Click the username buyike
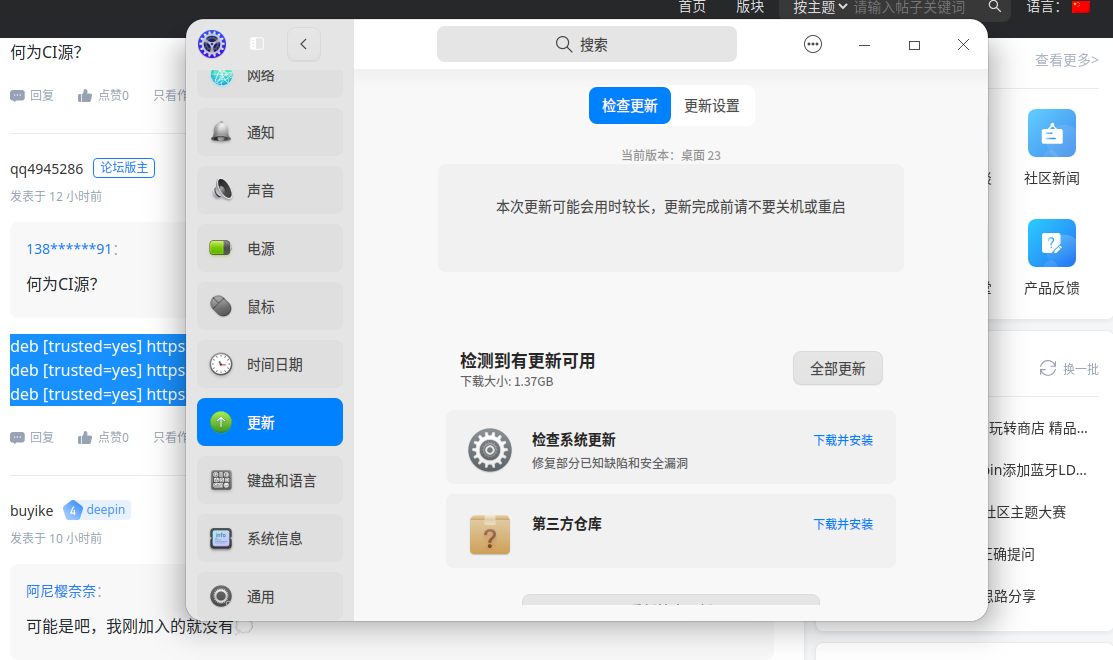 [32, 511]
